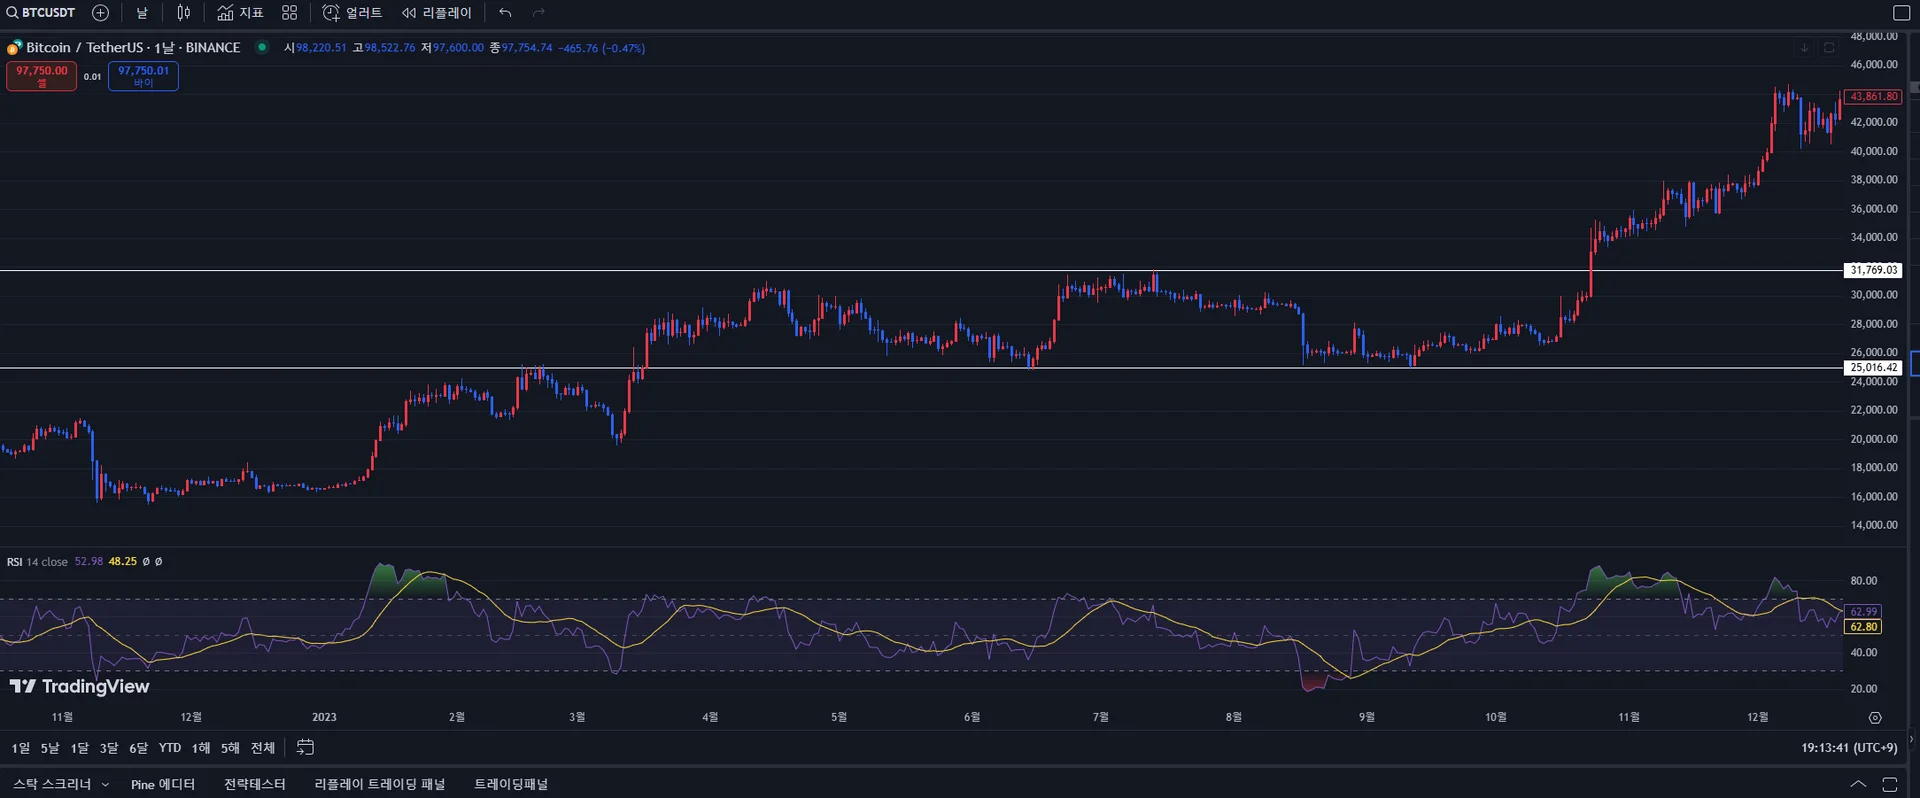The height and width of the screenshot is (798, 1920).
Task: Open the 지표 indicators menu
Action: coord(240,13)
